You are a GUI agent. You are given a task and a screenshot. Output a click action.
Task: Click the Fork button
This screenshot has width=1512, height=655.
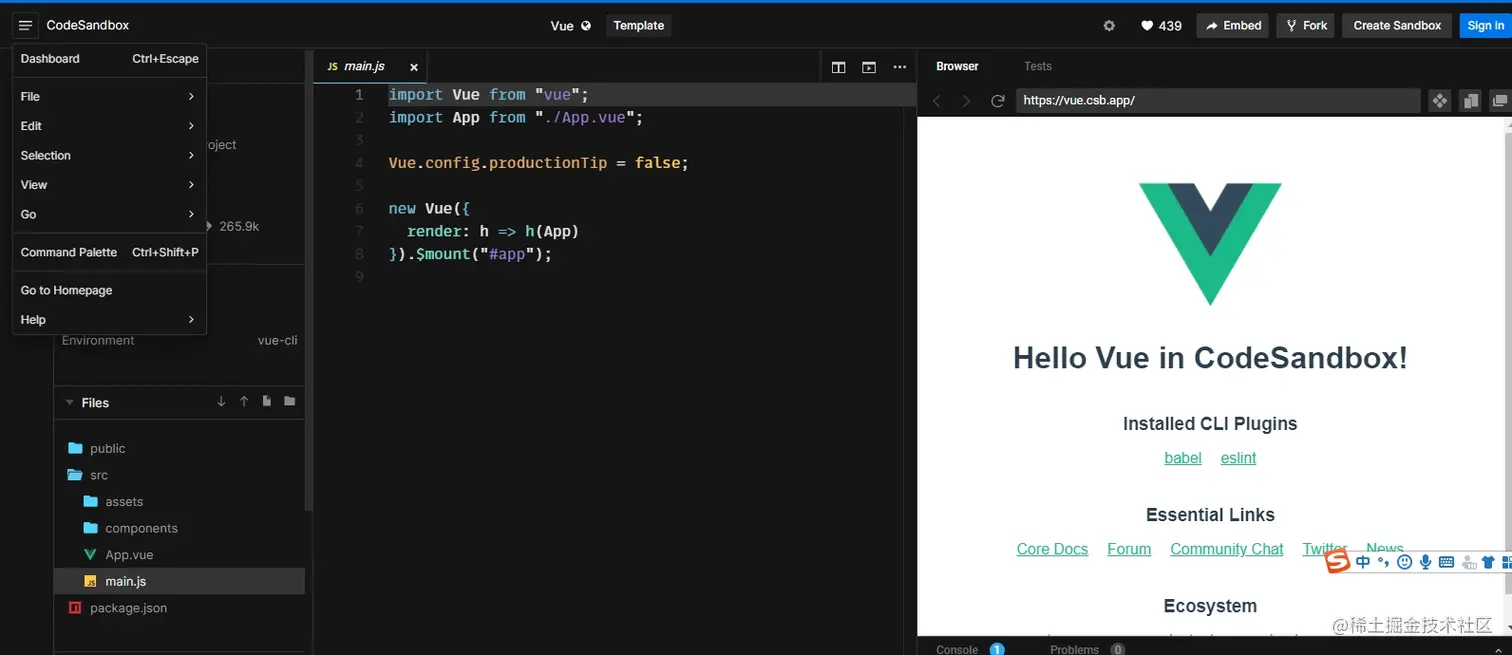1305,26
